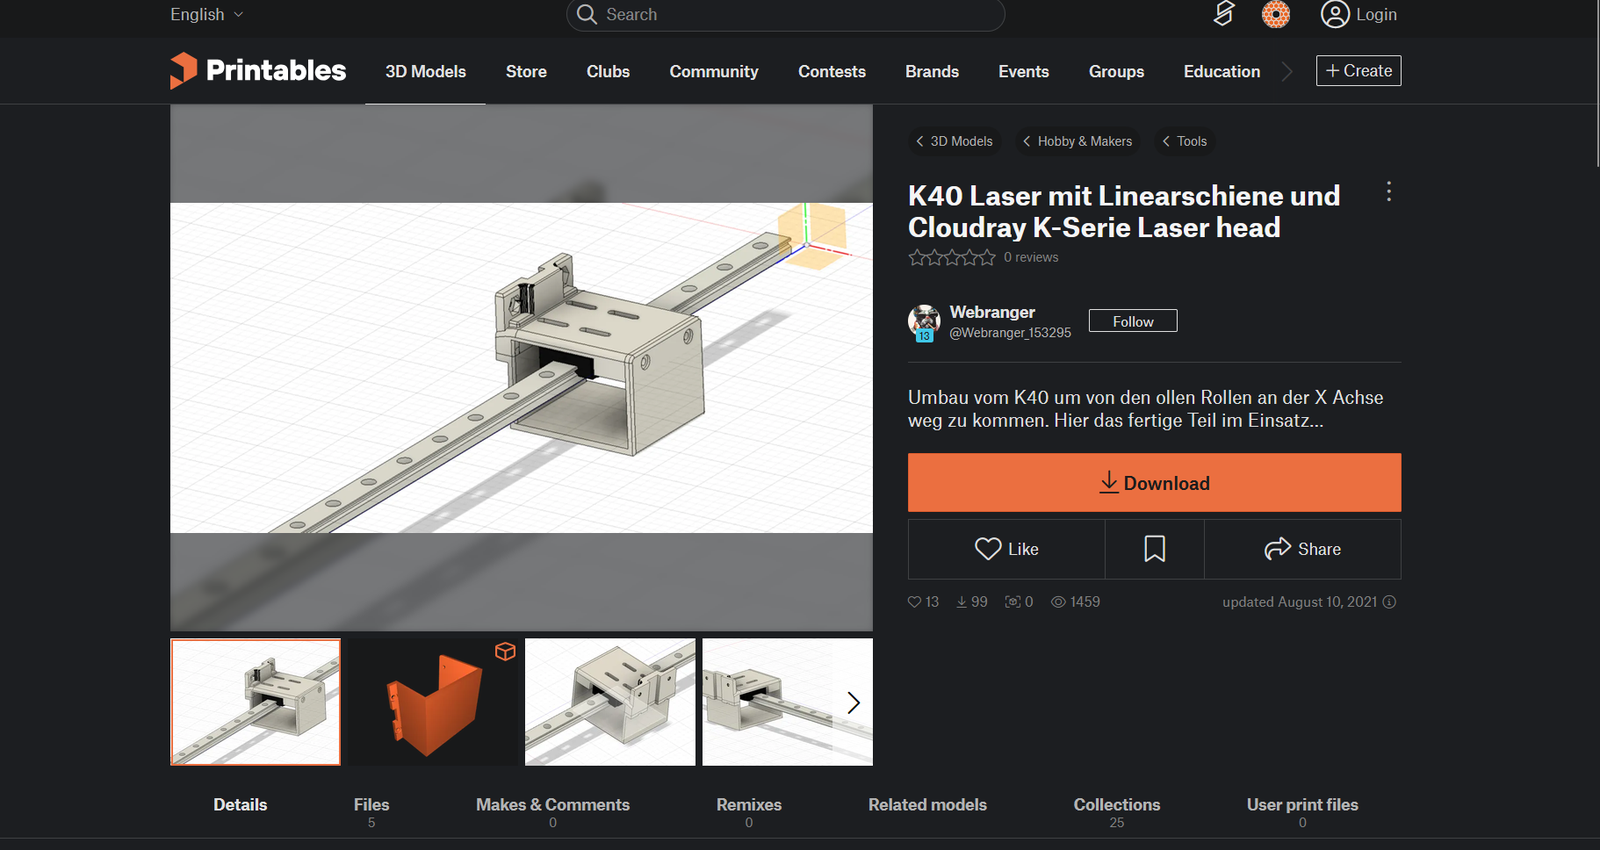
Task: Click the bookmark icon to save model
Action: 1155,549
